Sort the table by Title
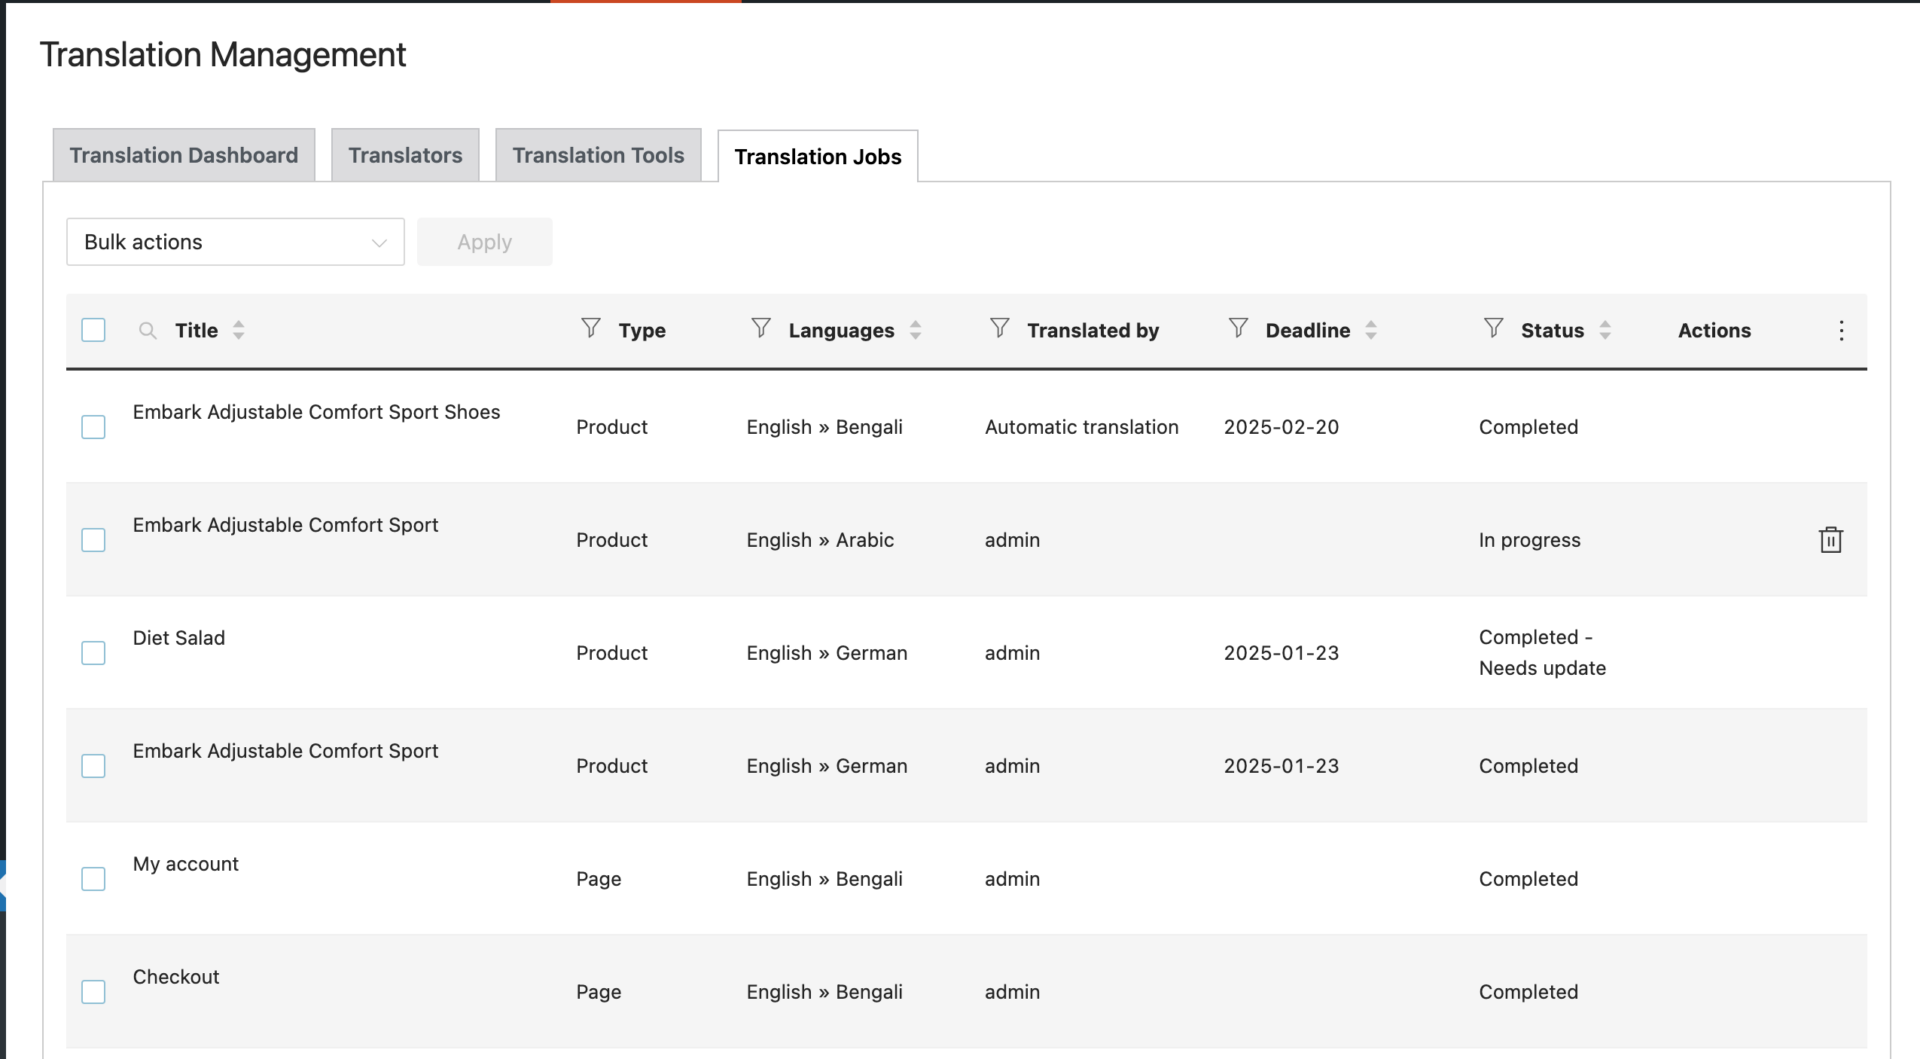1920x1059 pixels. pos(238,330)
